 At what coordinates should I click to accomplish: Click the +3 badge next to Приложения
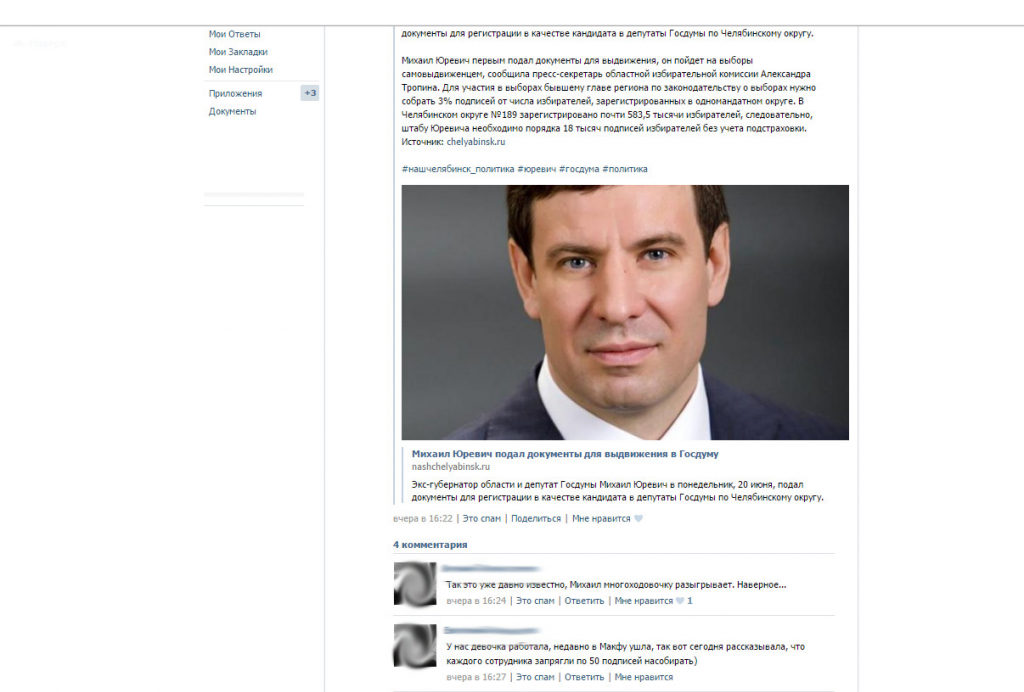310,93
